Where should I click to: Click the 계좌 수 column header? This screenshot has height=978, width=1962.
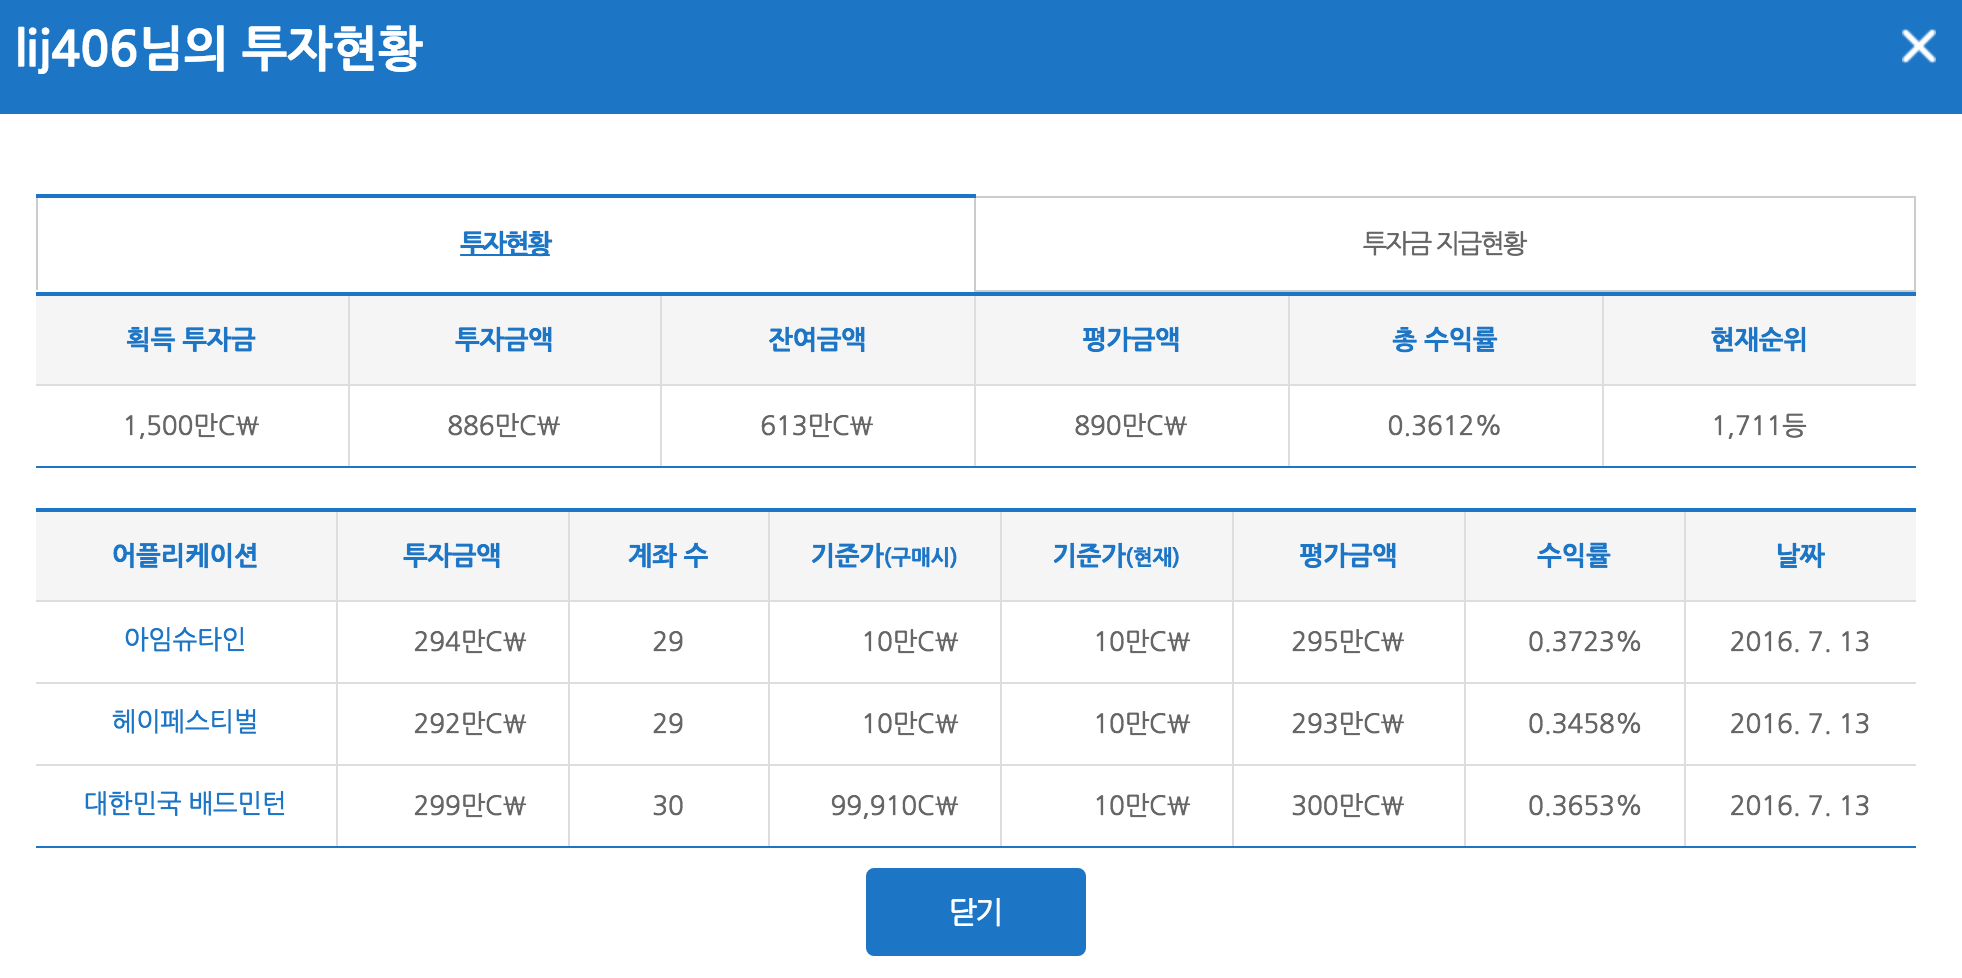tap(668, 556)
